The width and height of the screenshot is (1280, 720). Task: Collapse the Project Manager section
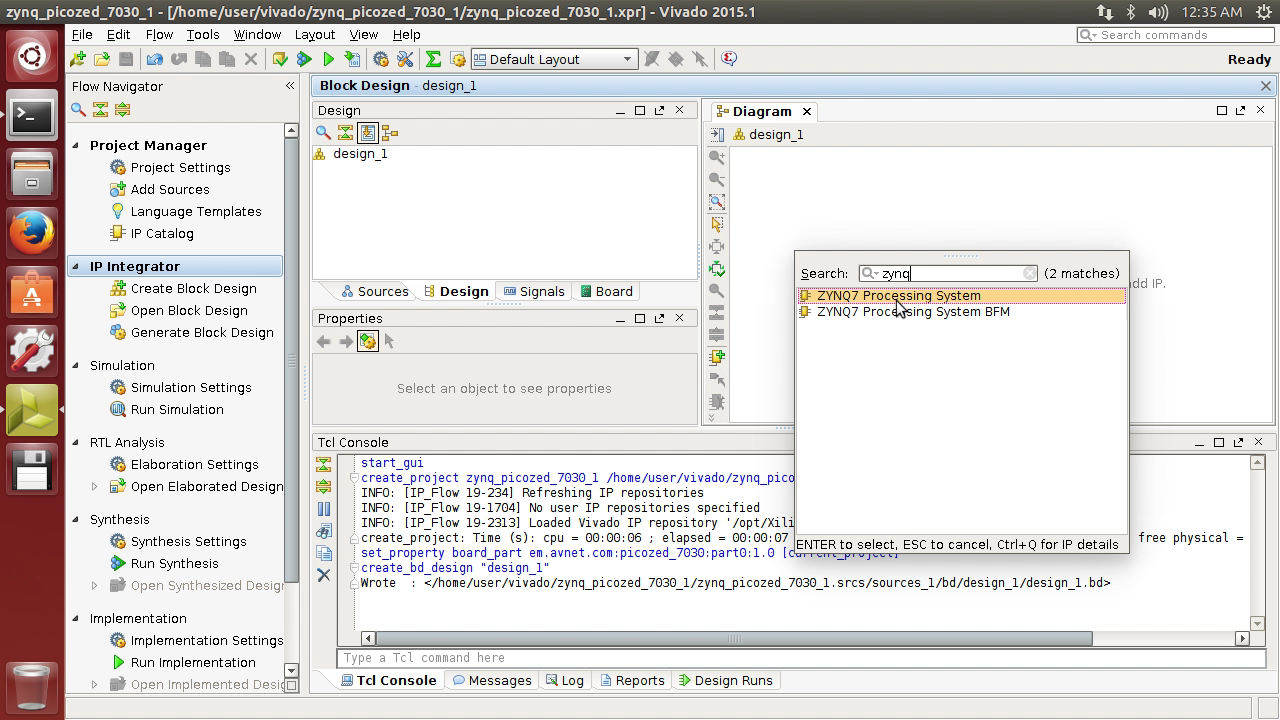76,145
